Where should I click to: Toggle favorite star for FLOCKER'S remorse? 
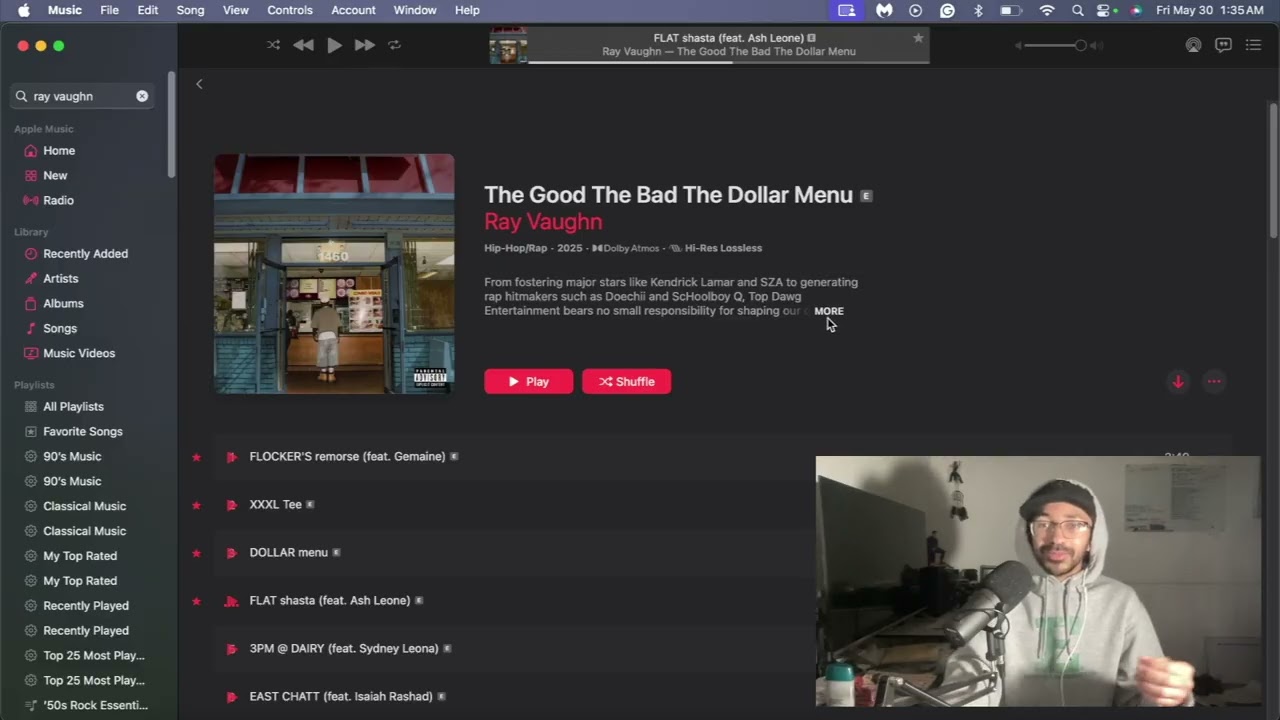196,457
